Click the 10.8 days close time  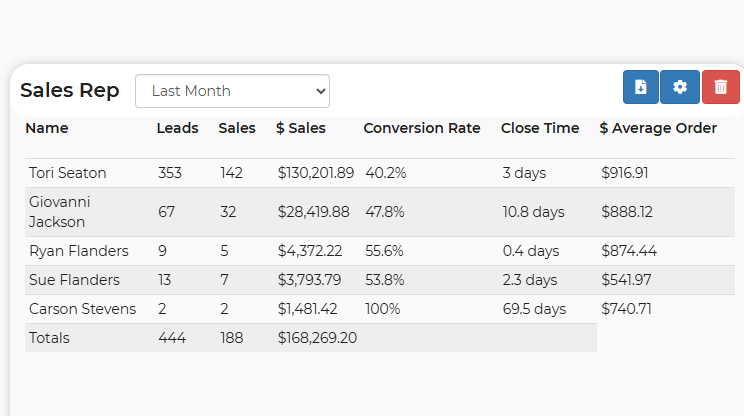[x=534, y=212]
